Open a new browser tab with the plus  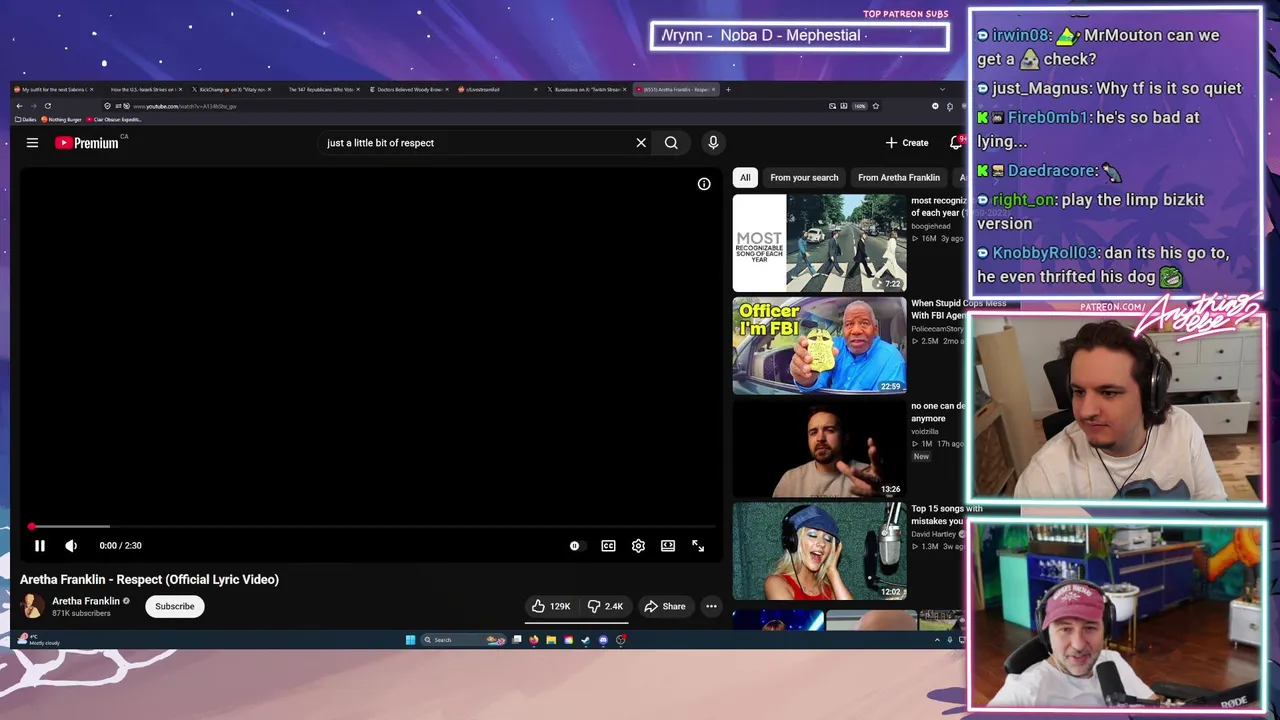(728, 89)
